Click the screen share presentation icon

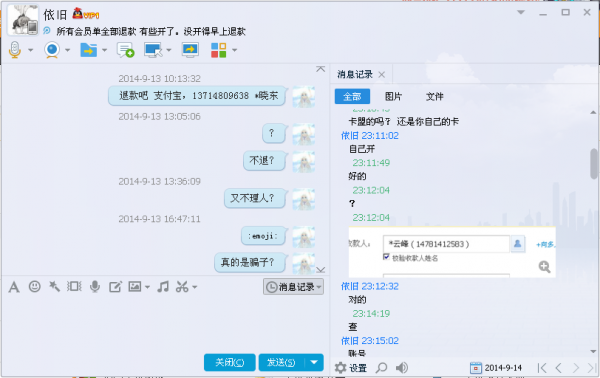pyautogui.click(x=190, y=50)
